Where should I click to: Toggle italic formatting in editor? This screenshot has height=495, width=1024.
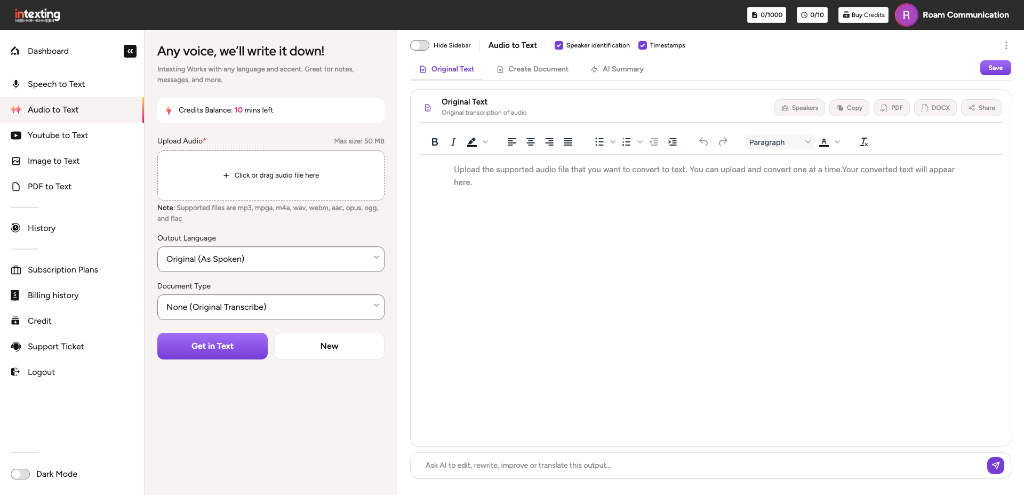(453, 142)
